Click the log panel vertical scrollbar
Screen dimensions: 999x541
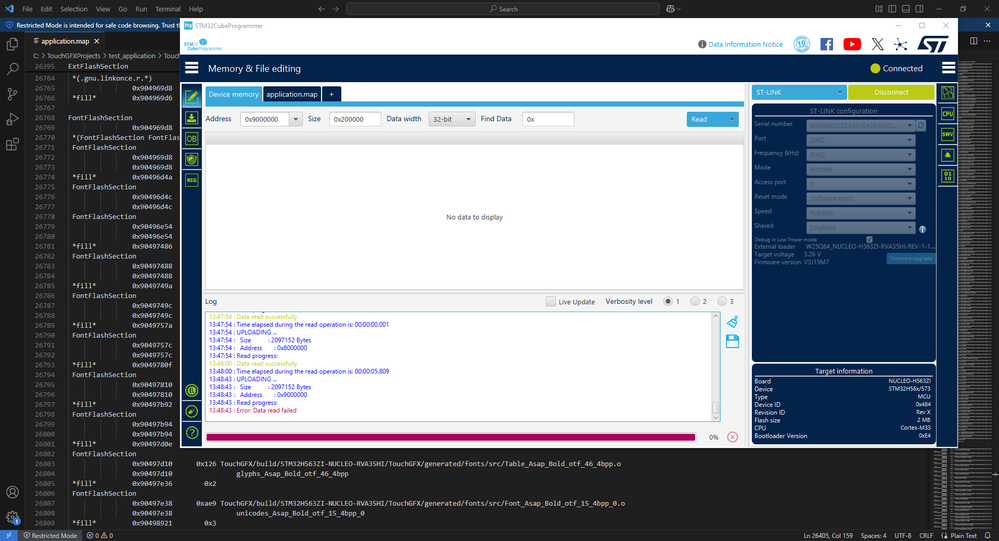[x=715, y=366]
